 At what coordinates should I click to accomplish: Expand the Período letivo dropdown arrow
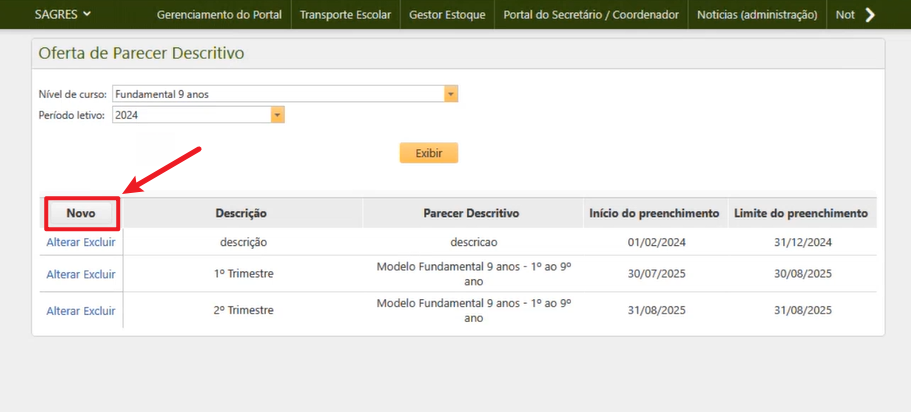278,115
